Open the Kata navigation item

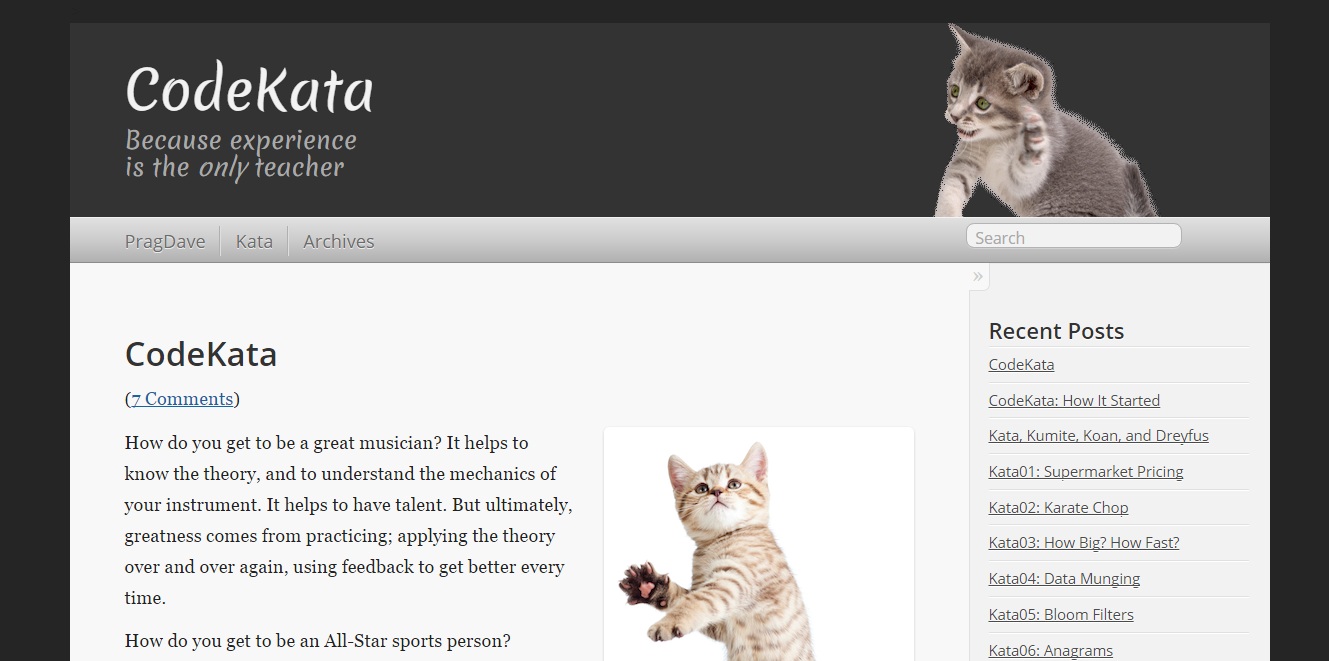coord(254,241)
